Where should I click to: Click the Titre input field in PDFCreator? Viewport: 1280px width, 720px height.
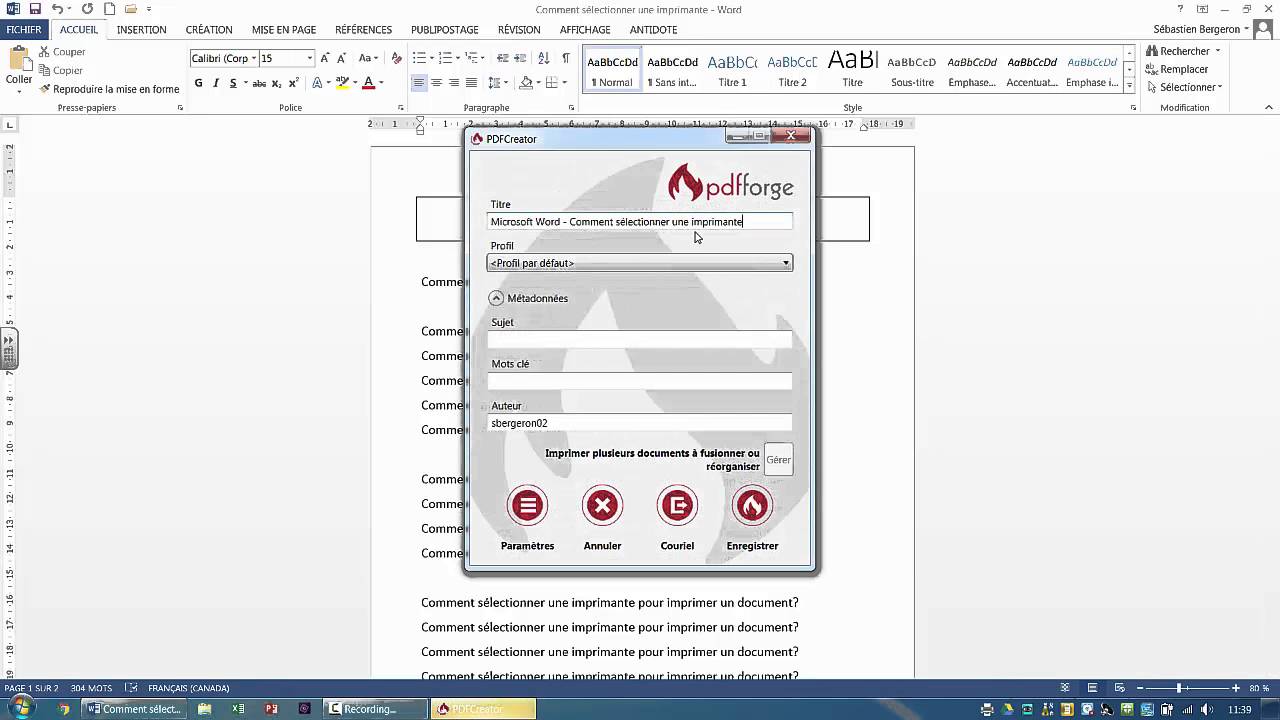click(640, 222)
